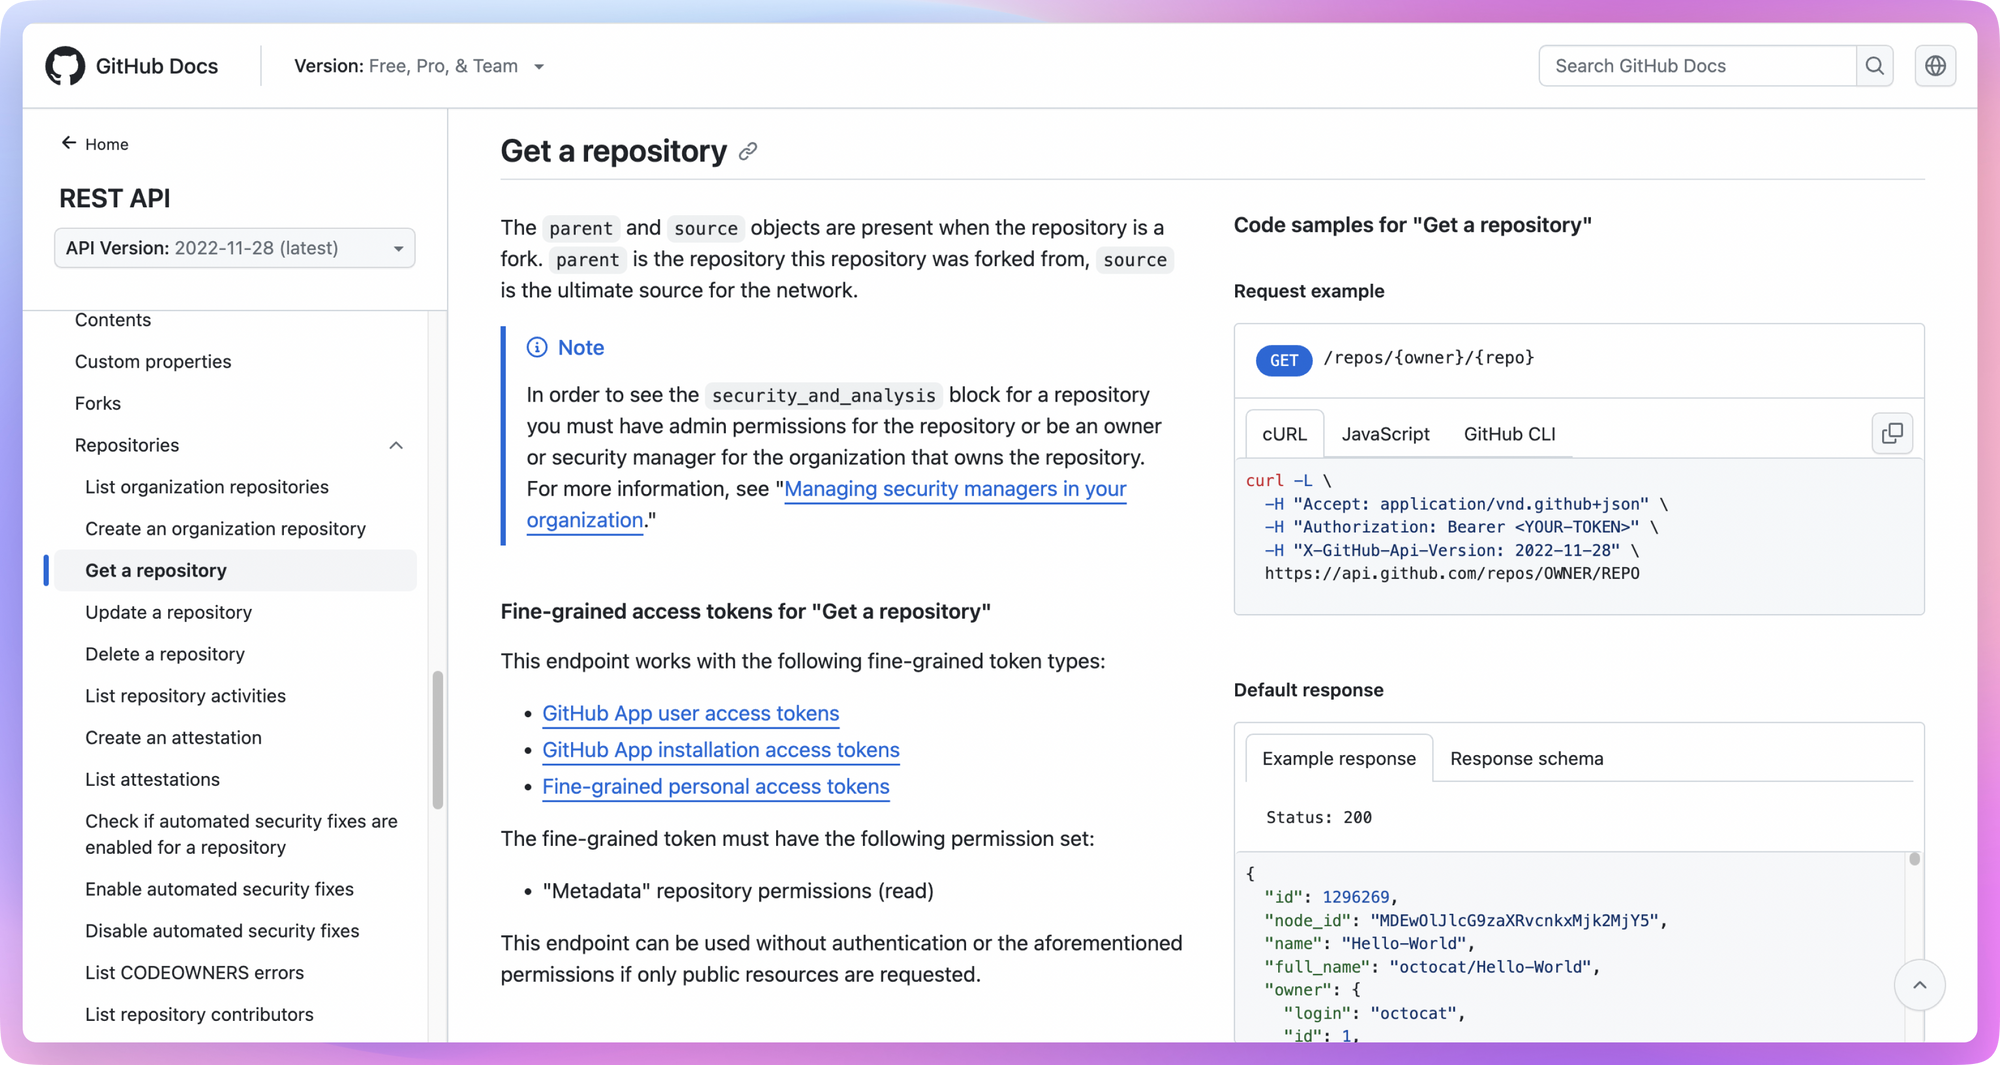Click the sidebar scrollbar thumb
Screen dimensions: 2000x1065
coord(437,740)
